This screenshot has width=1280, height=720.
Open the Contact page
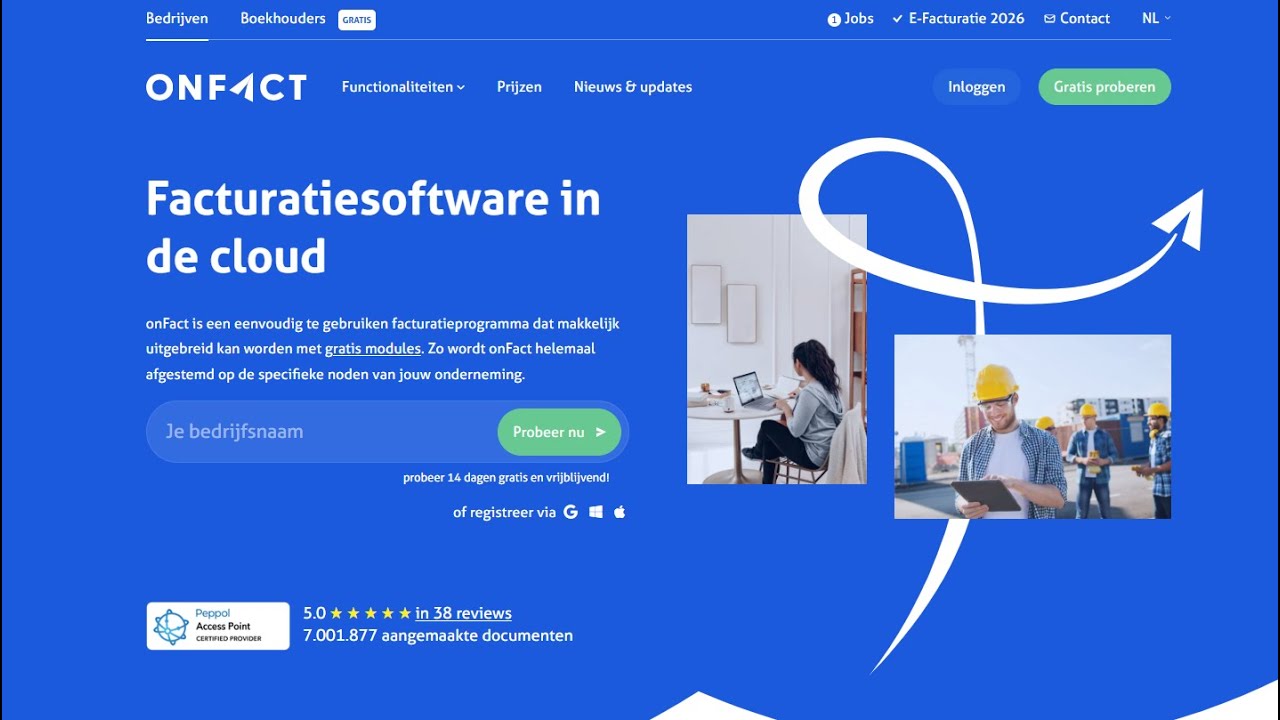(1077, 18)
